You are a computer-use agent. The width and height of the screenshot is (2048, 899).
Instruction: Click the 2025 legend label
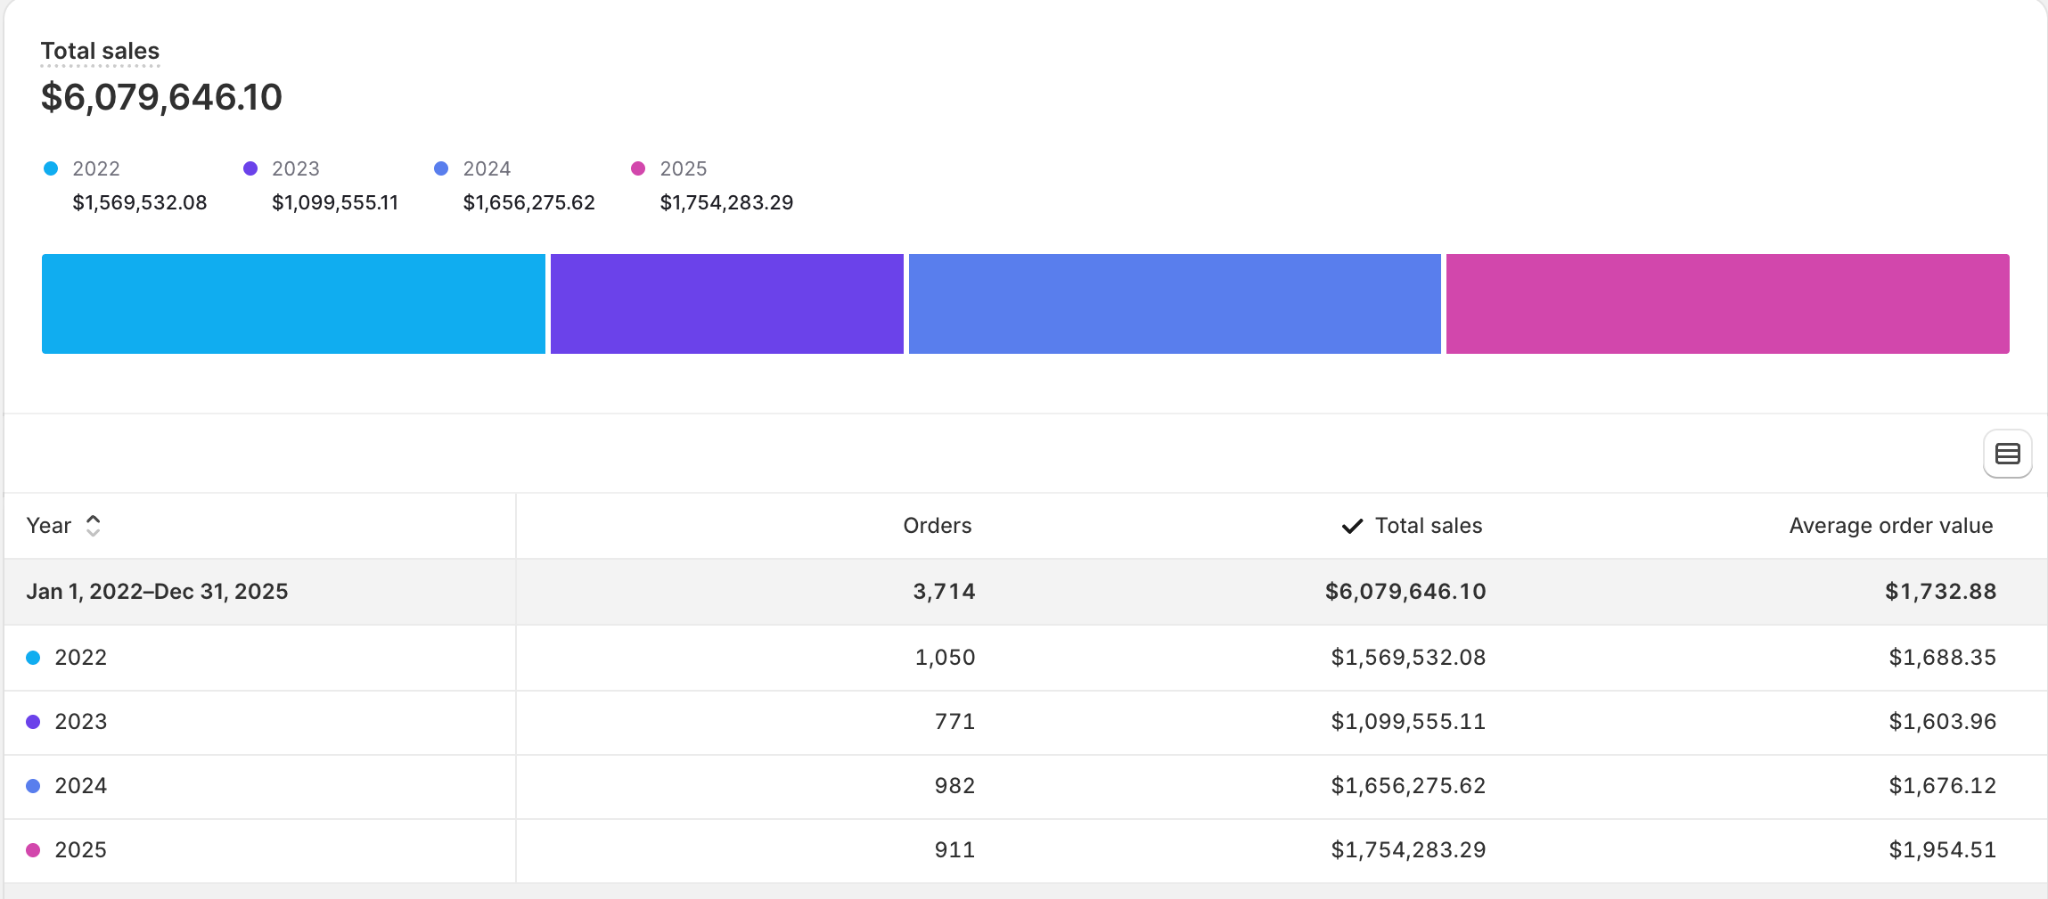pyautogui.click(x=683, y=169)
